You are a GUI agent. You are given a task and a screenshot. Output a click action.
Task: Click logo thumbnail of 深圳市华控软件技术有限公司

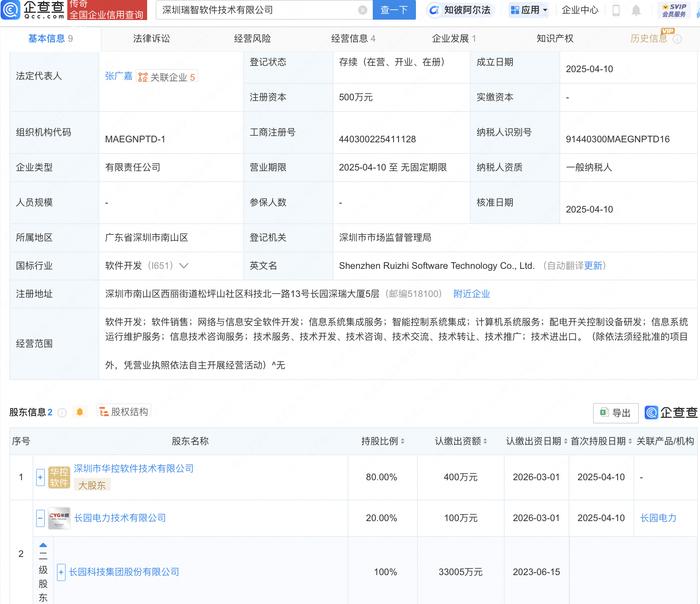tap(59, 477)
